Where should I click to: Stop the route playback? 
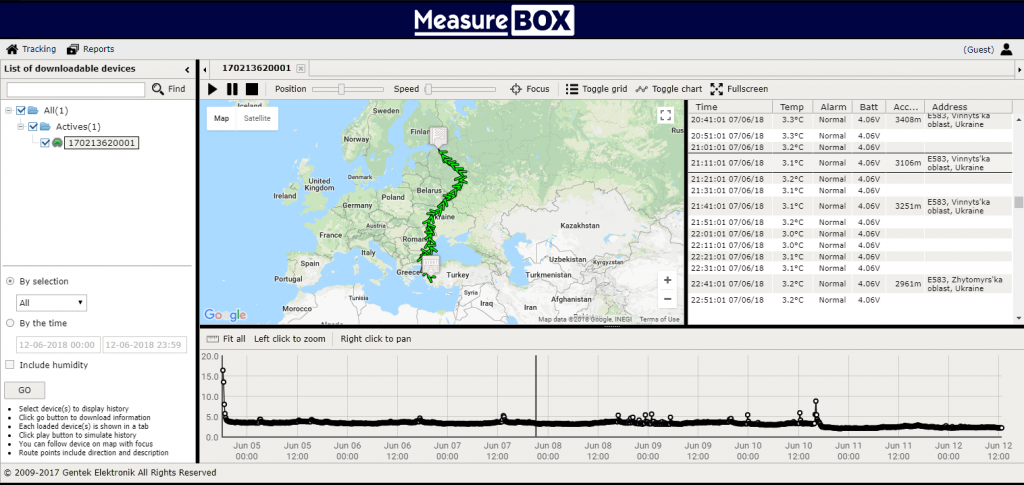pos(252,89)
